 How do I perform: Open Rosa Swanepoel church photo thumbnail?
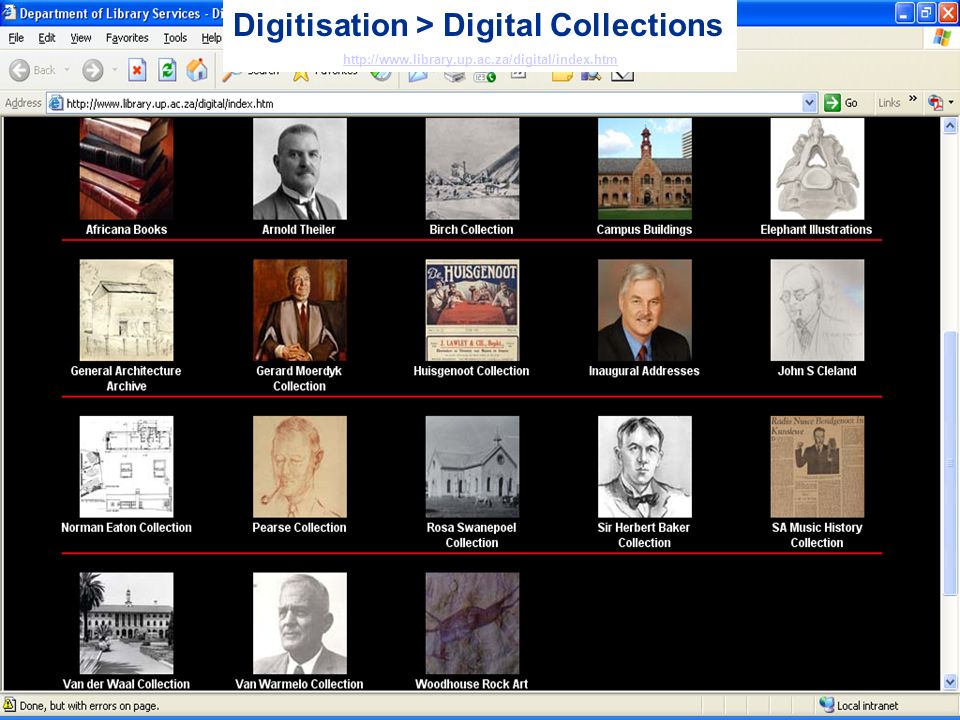click(x=473, y=467)
